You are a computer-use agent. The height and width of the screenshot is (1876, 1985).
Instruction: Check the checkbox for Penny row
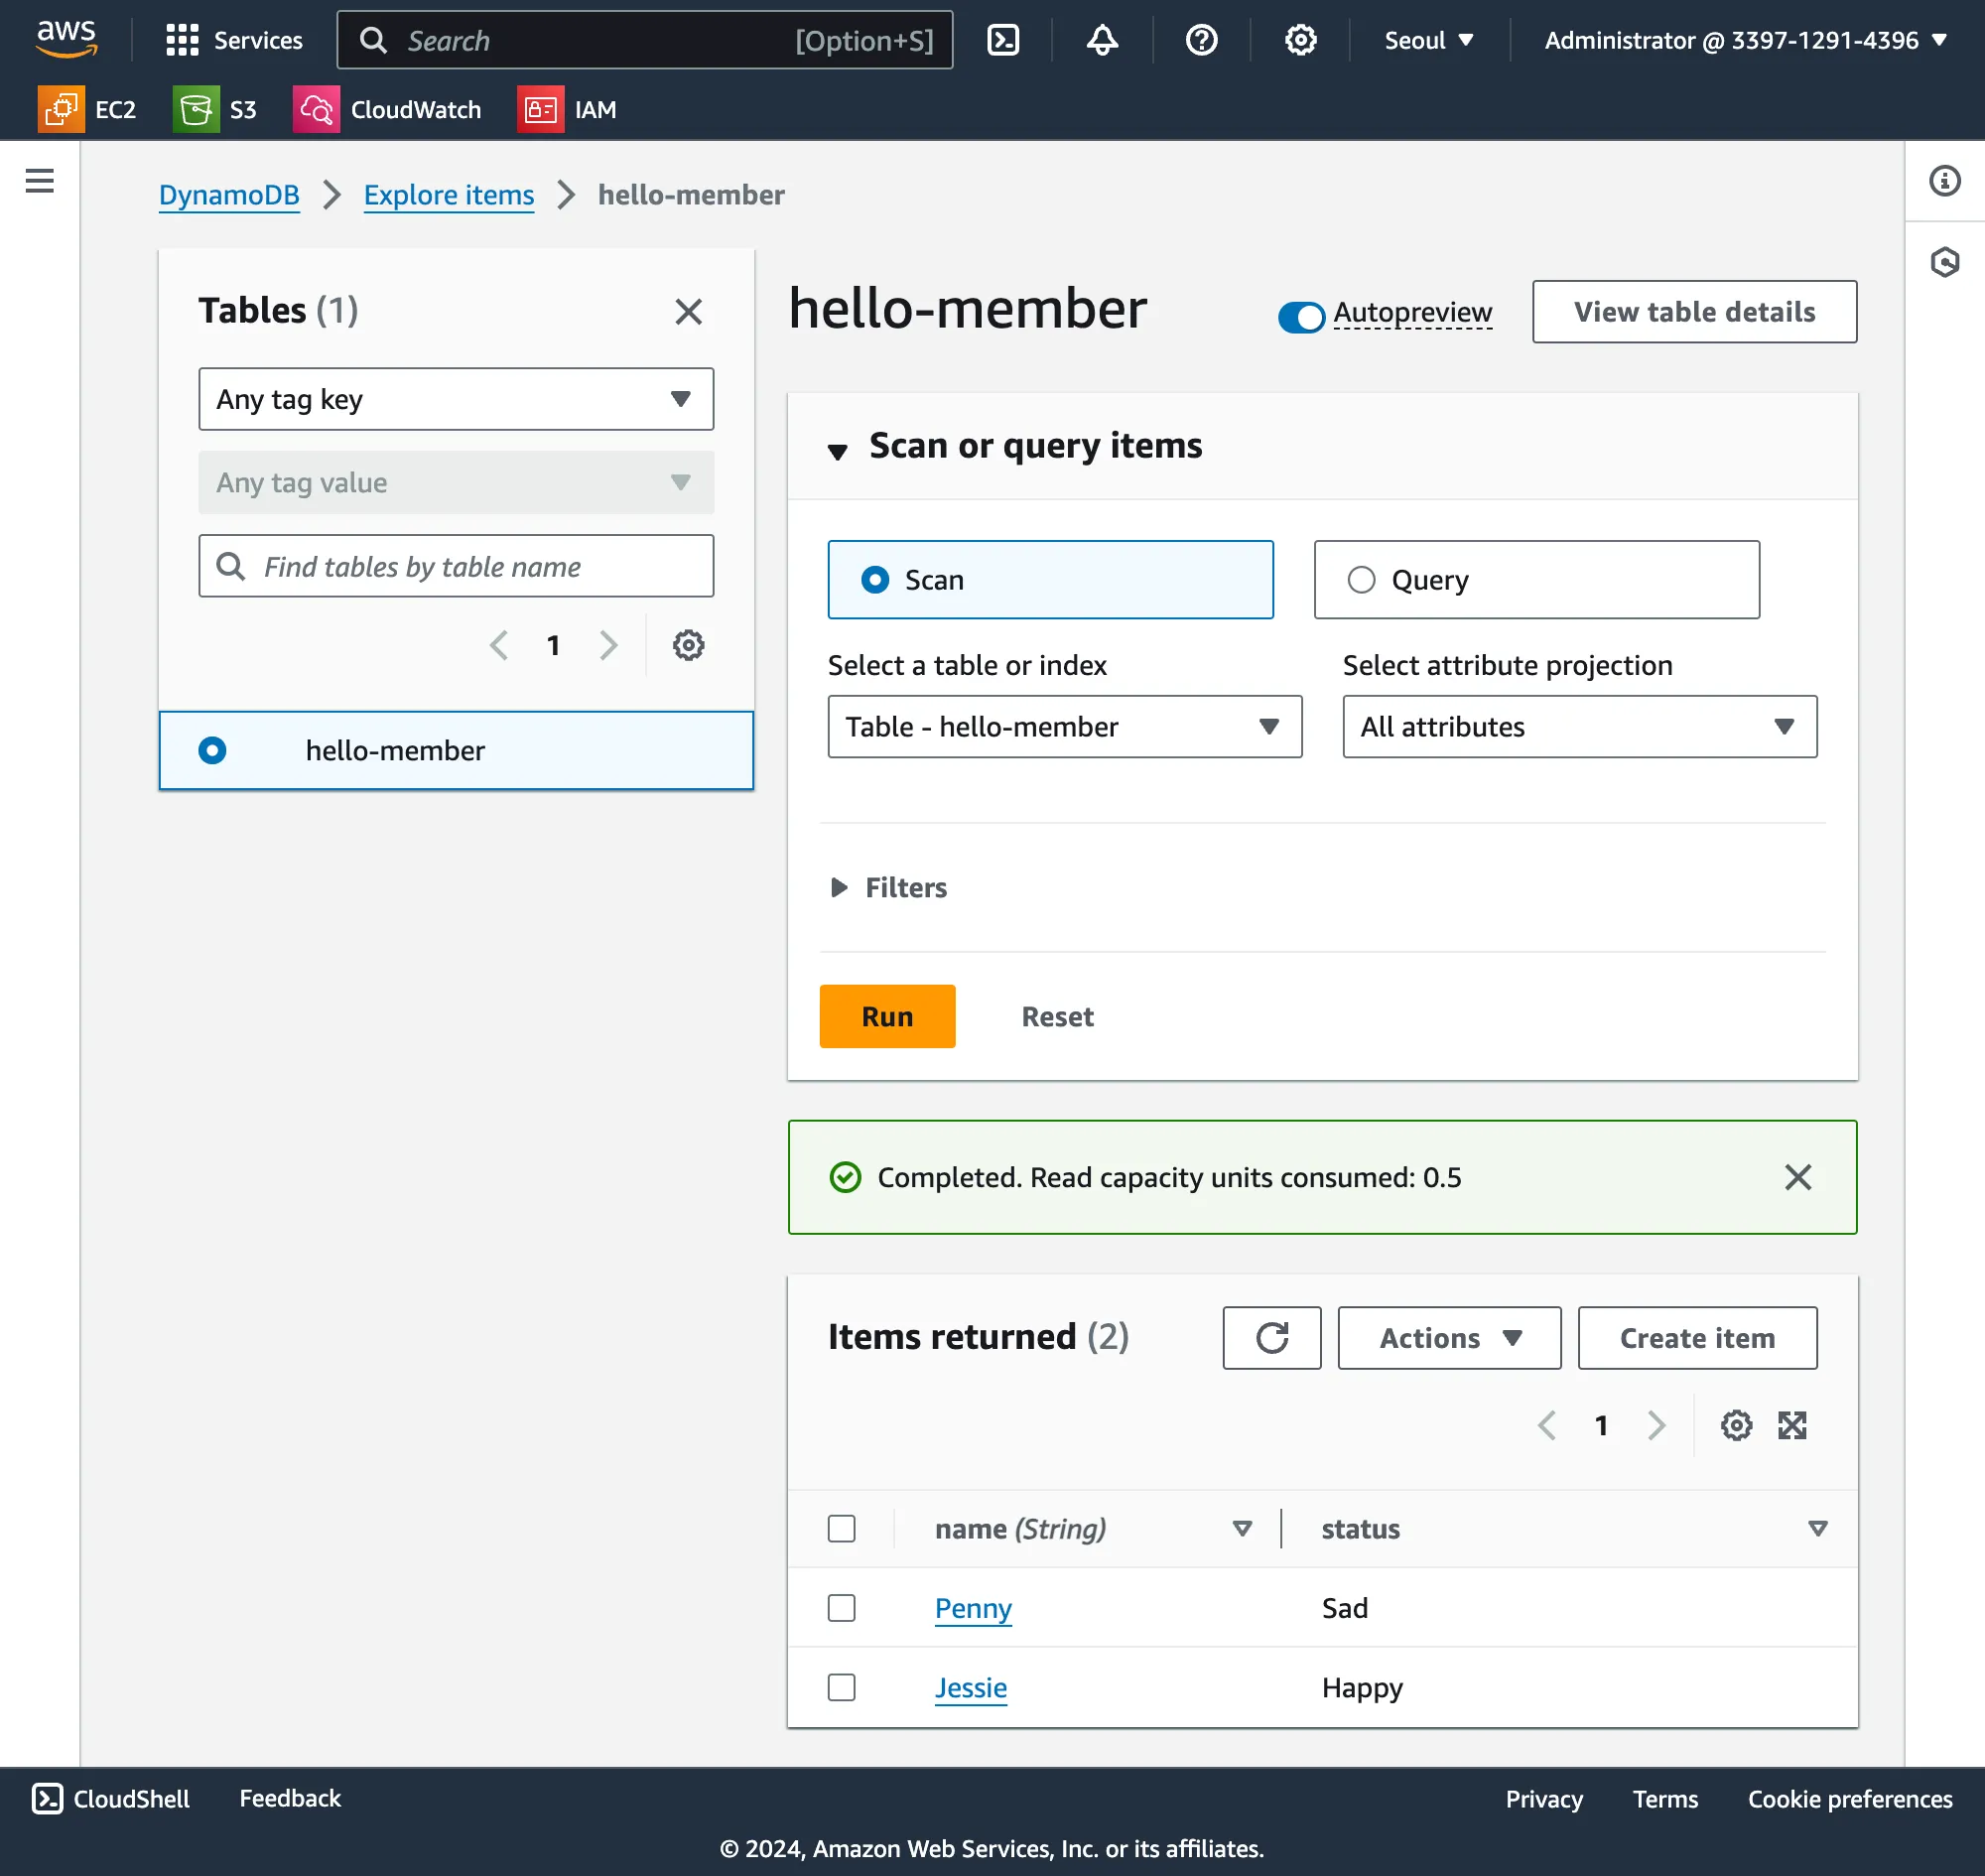click(841, 1607)
